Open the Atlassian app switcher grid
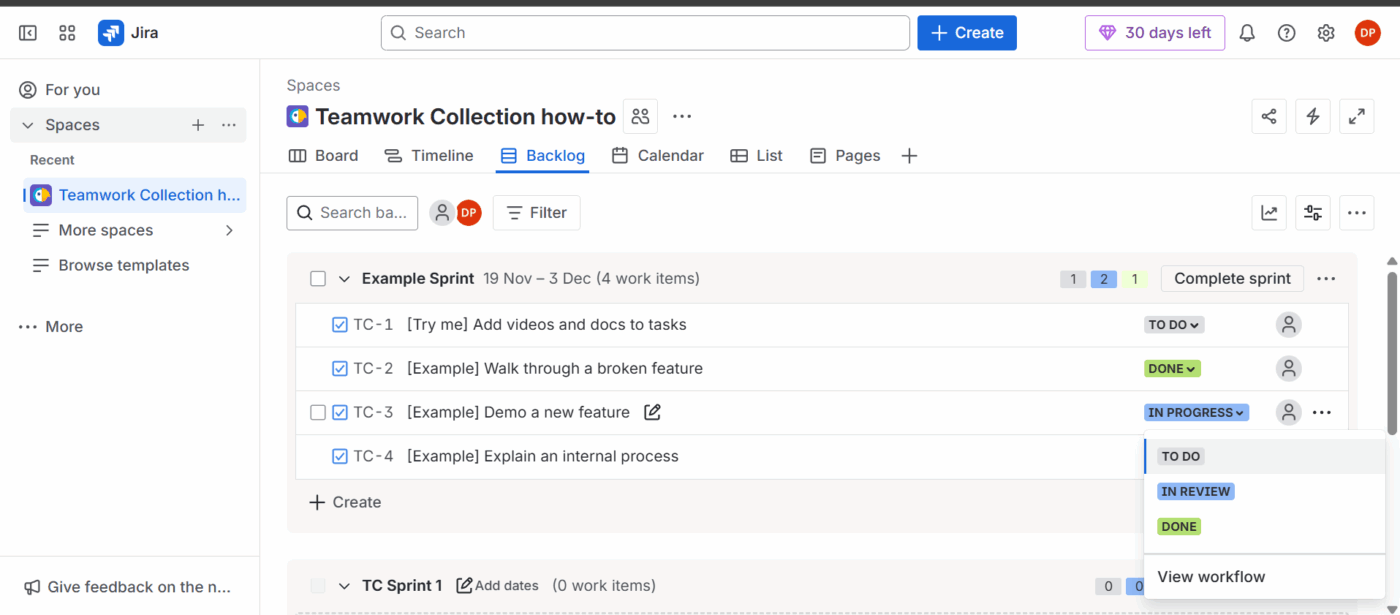Viewport: 1400px width, 615px height. [x=66, y=32]
